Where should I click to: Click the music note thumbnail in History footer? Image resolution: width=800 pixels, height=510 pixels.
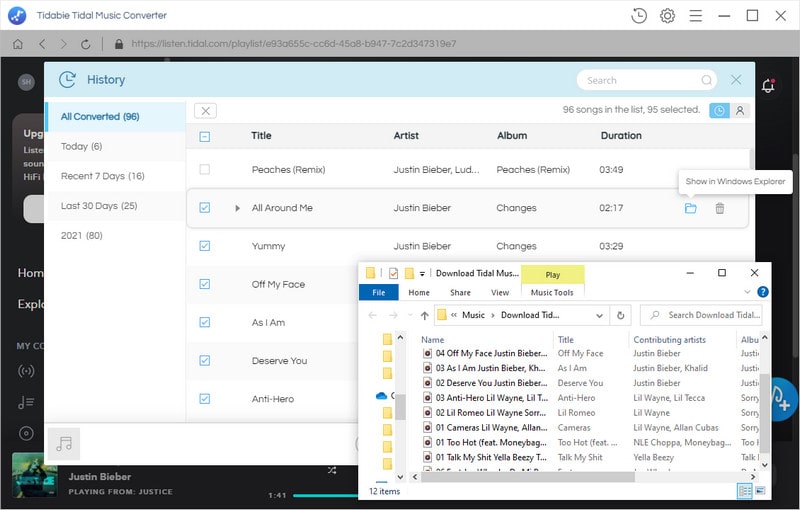point(64,444)
